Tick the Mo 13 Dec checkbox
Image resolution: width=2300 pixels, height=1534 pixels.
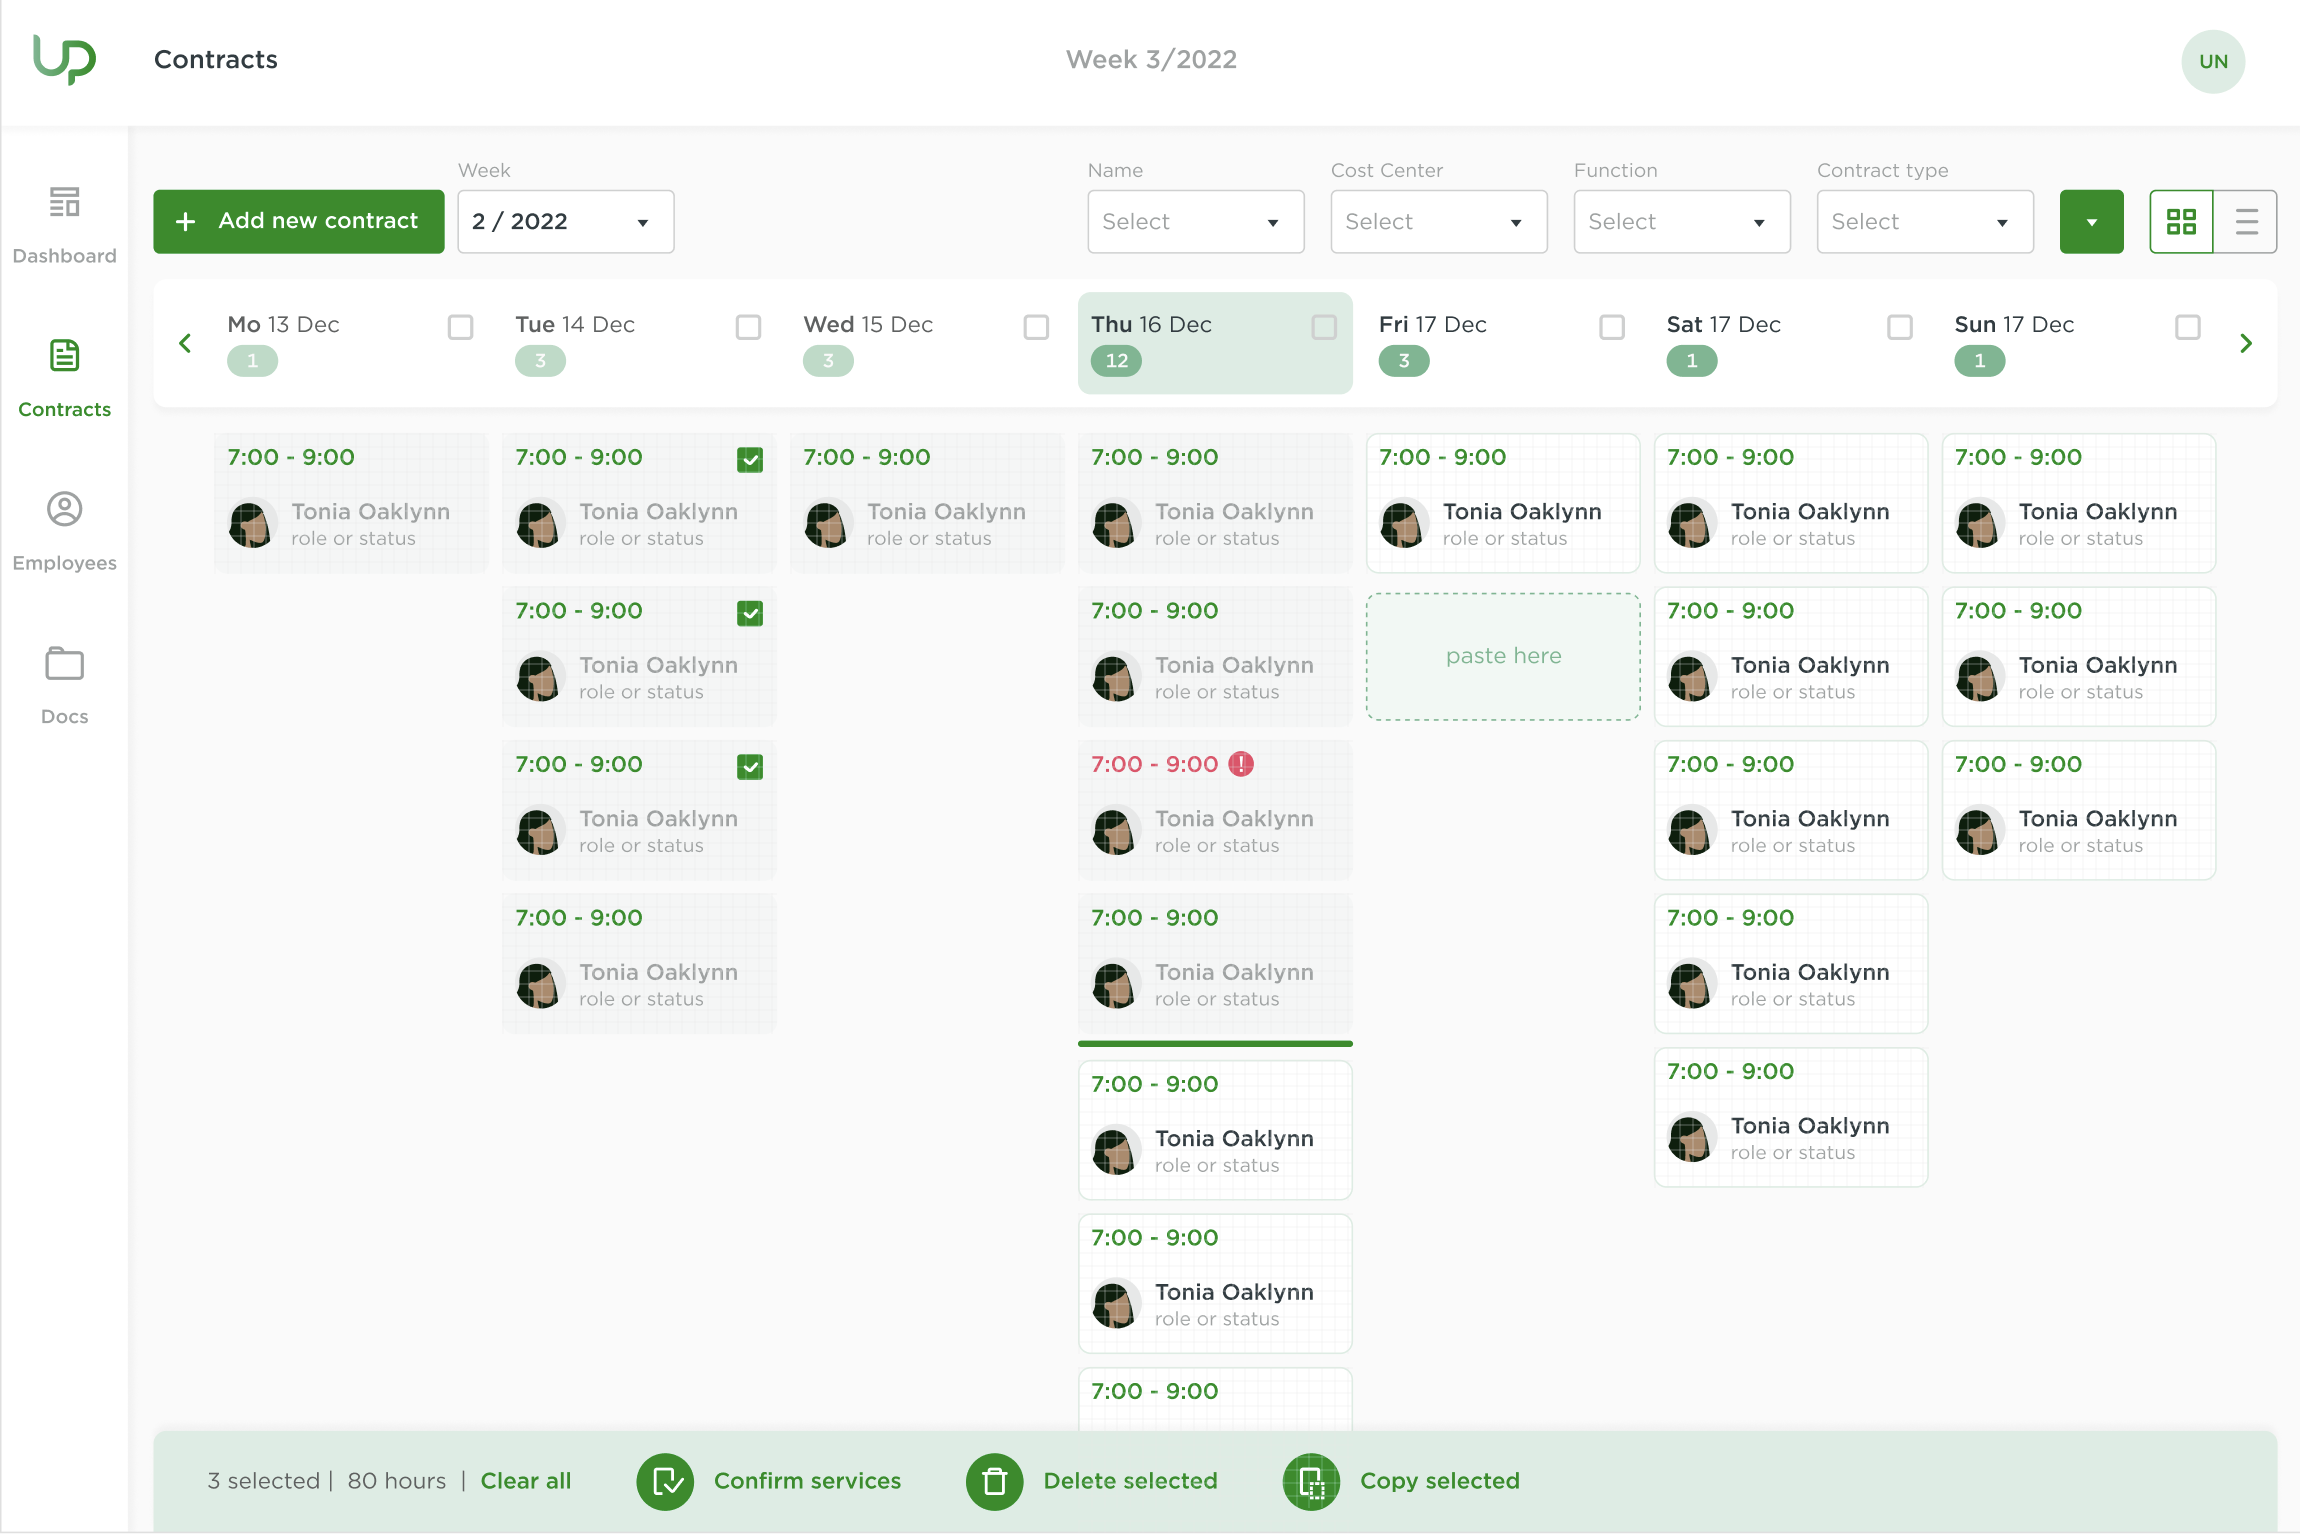pos(460,327)
